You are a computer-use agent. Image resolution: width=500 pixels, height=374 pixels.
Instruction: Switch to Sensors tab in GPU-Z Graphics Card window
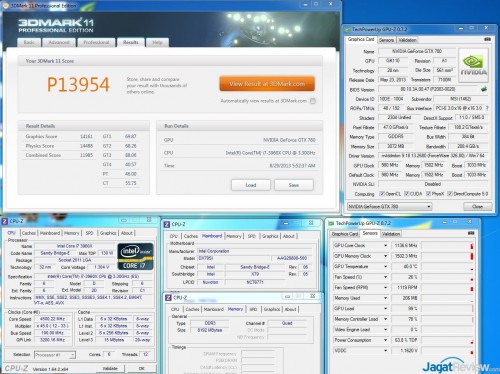[x=386, y=40]
